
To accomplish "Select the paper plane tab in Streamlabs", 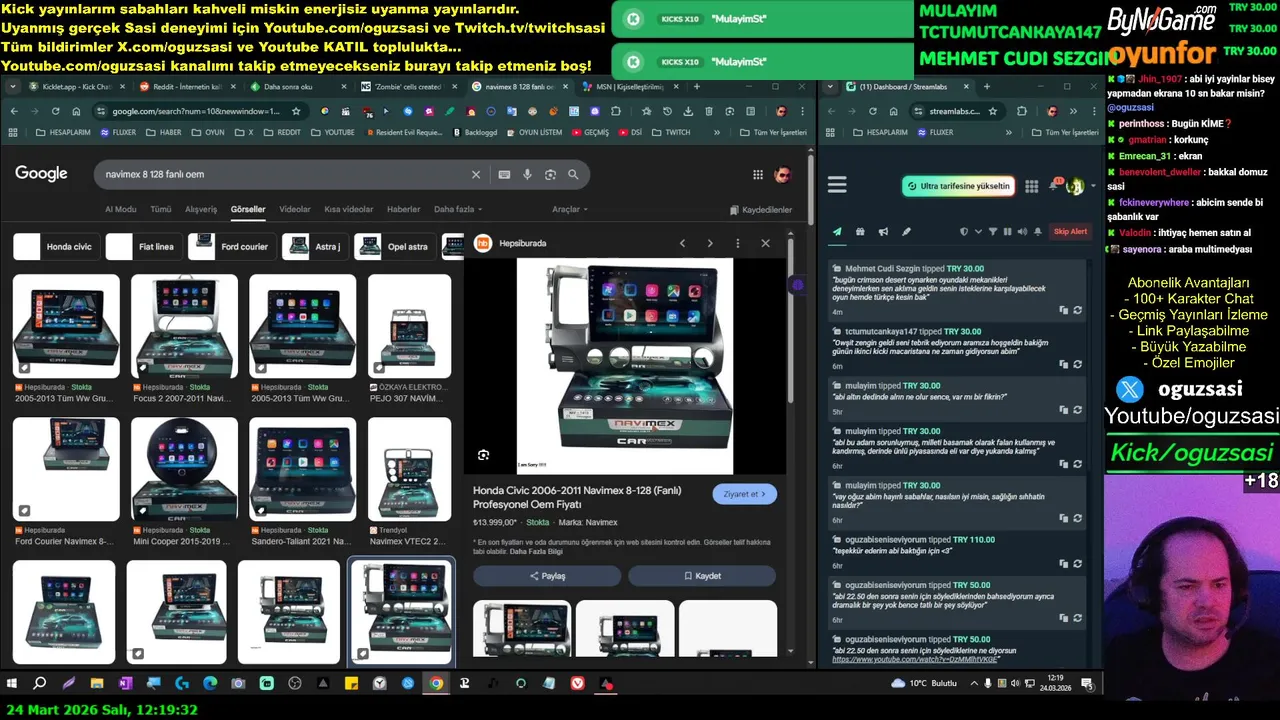I will 837,231.
